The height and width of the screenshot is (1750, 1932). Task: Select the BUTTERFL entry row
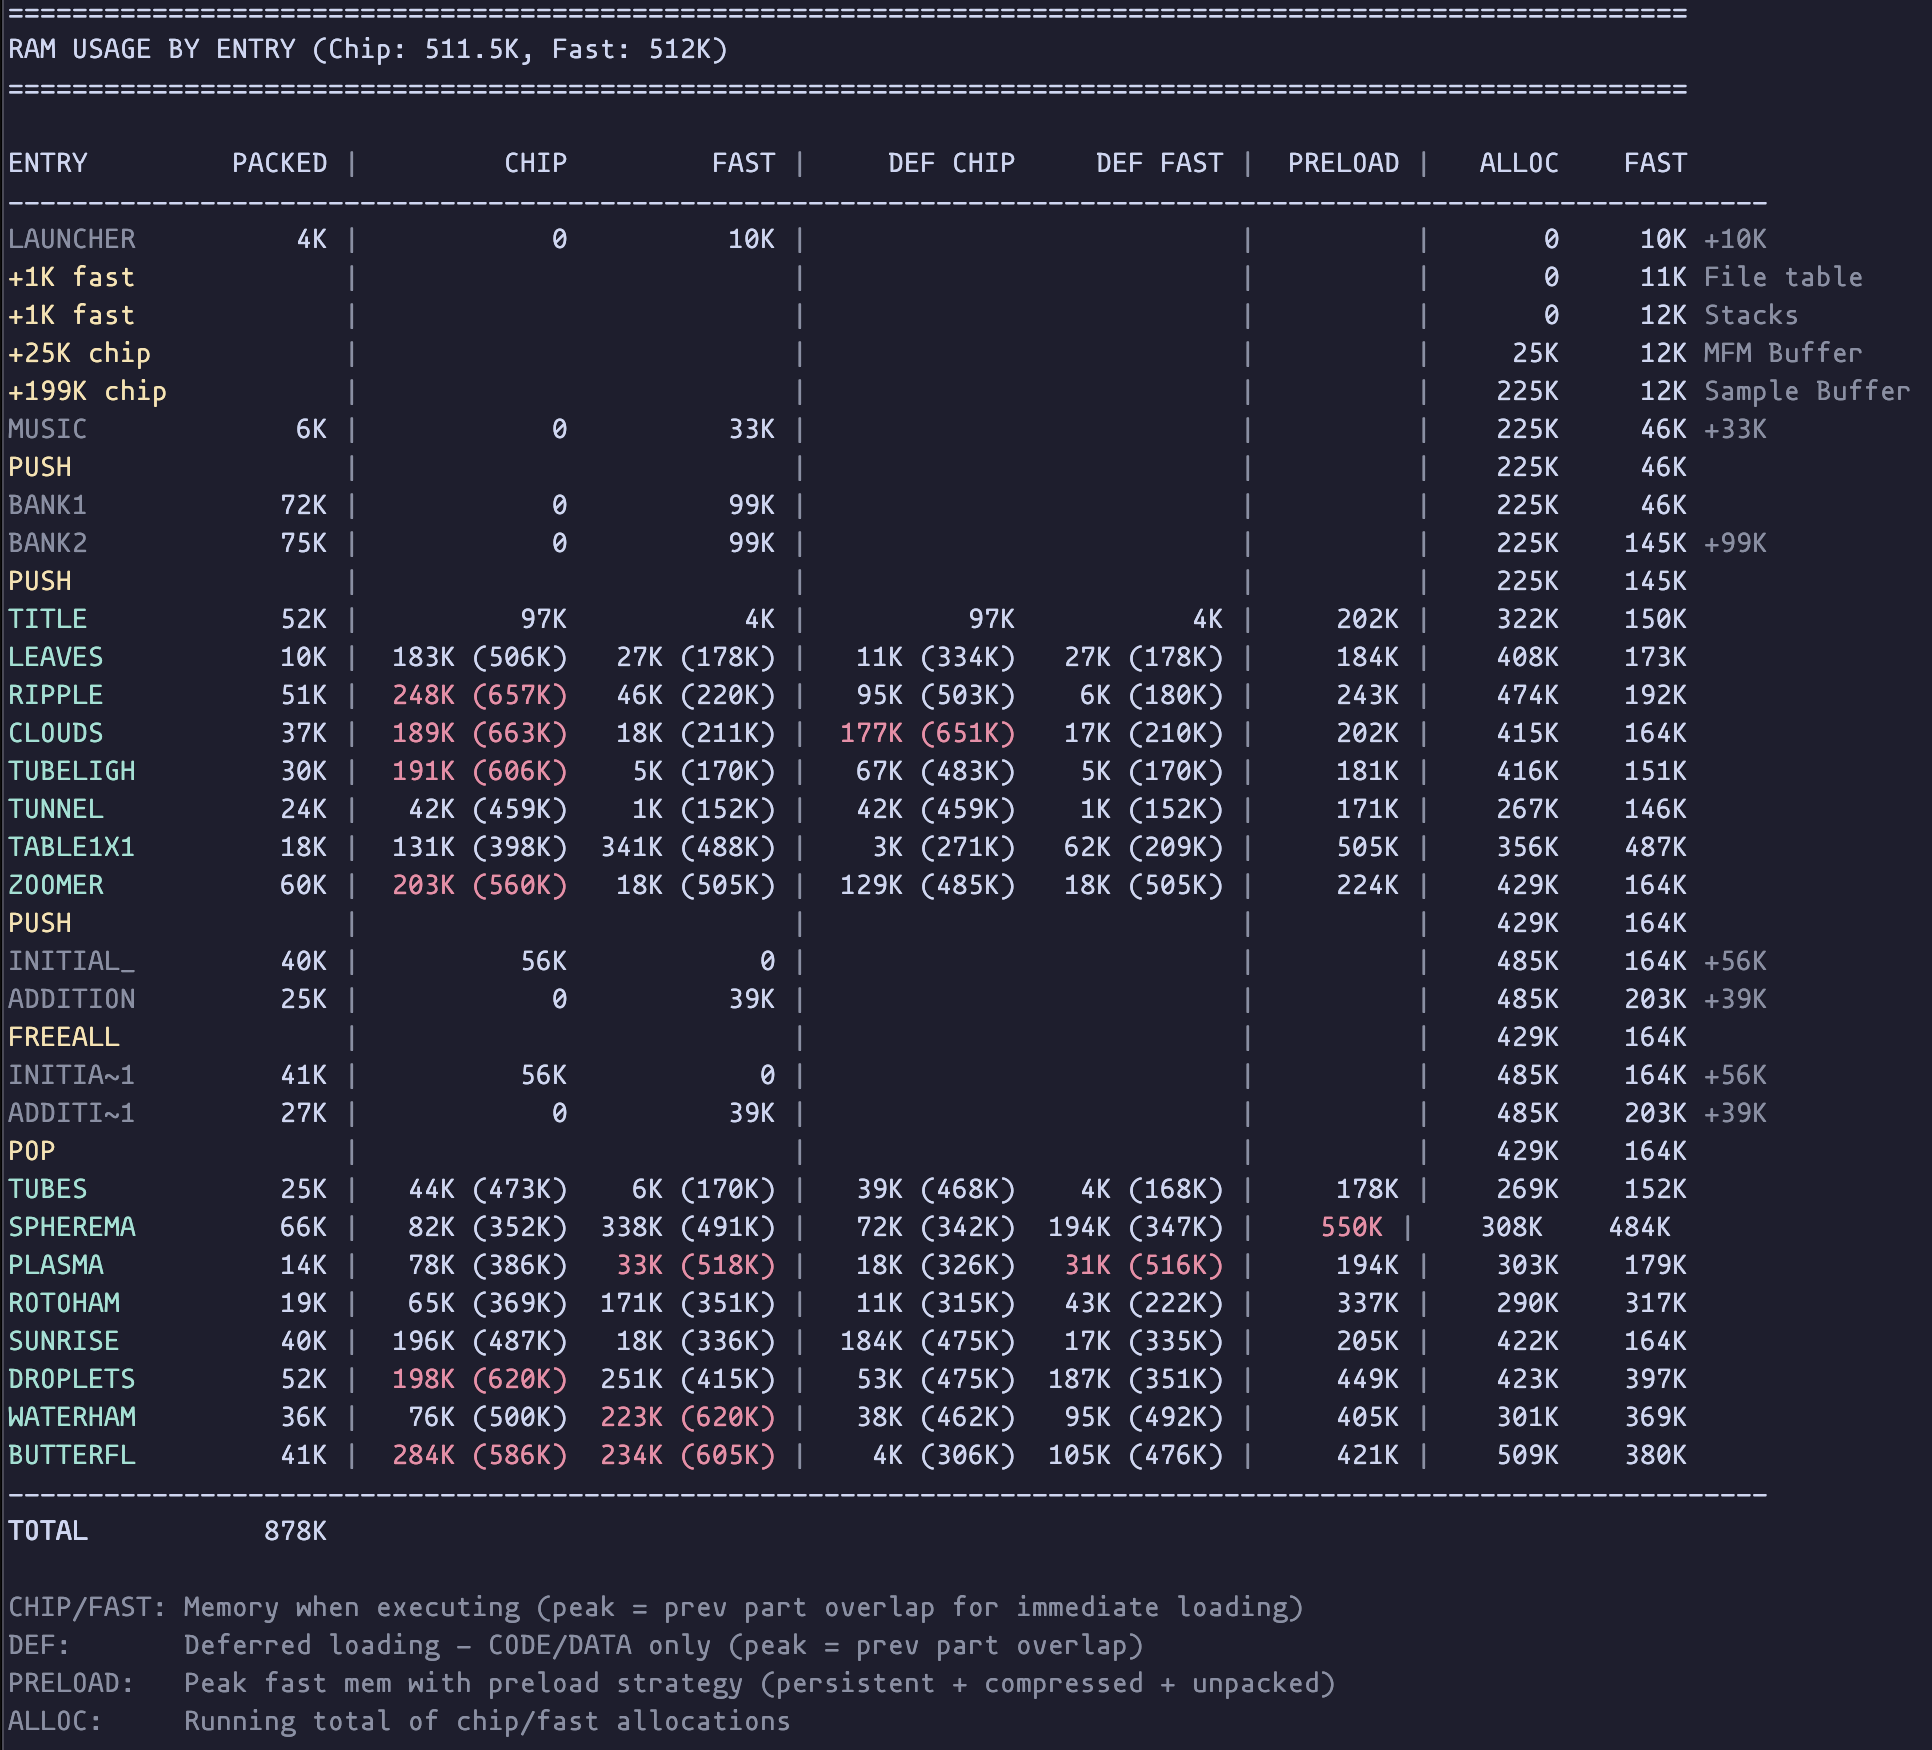coord(72,1456)
